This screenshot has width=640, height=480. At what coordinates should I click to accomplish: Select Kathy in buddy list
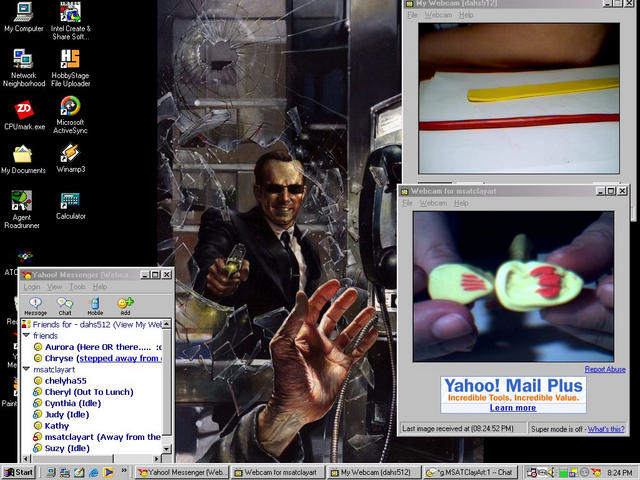[x=51, y=426]
